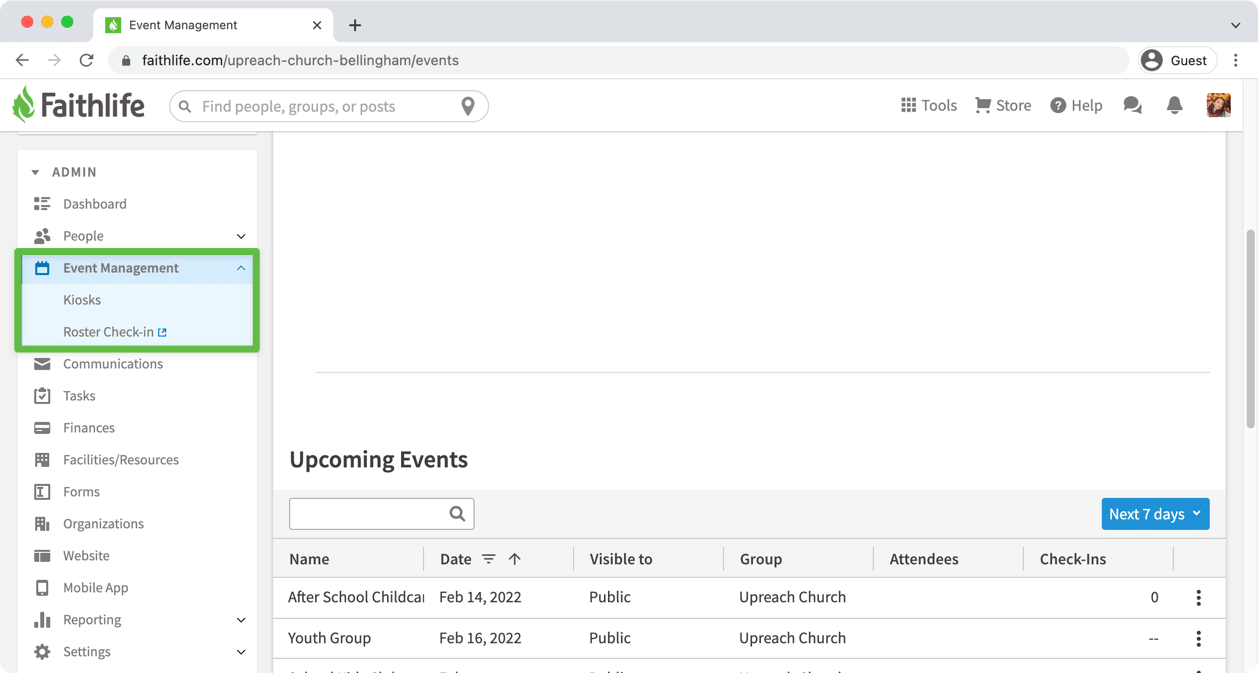The height and width of the screenshot is (673, 1258).
Task: Click the page vertical scrollbar
Action: (1250, 330)
